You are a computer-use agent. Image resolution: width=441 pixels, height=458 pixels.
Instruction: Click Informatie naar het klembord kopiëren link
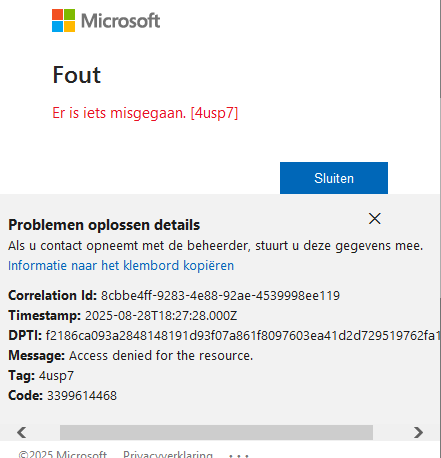121,266
